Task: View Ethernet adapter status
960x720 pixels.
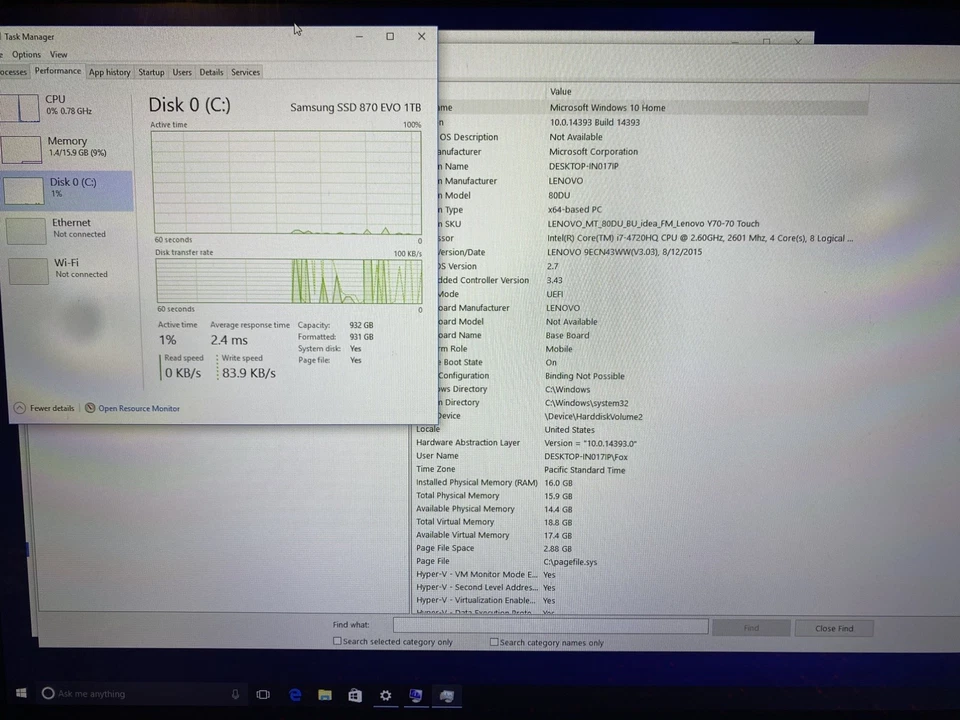Action: pos(70,227)
